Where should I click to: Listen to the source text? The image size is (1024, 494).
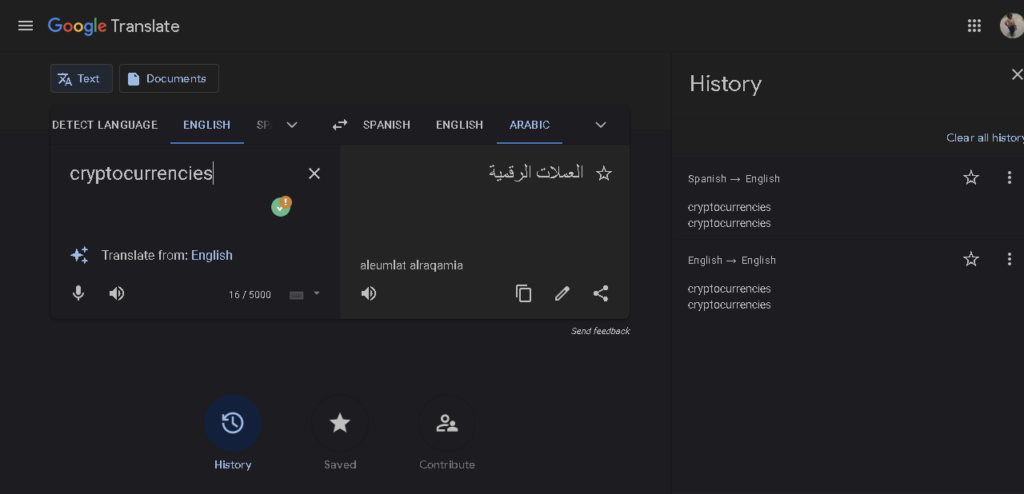coord(117,294)
